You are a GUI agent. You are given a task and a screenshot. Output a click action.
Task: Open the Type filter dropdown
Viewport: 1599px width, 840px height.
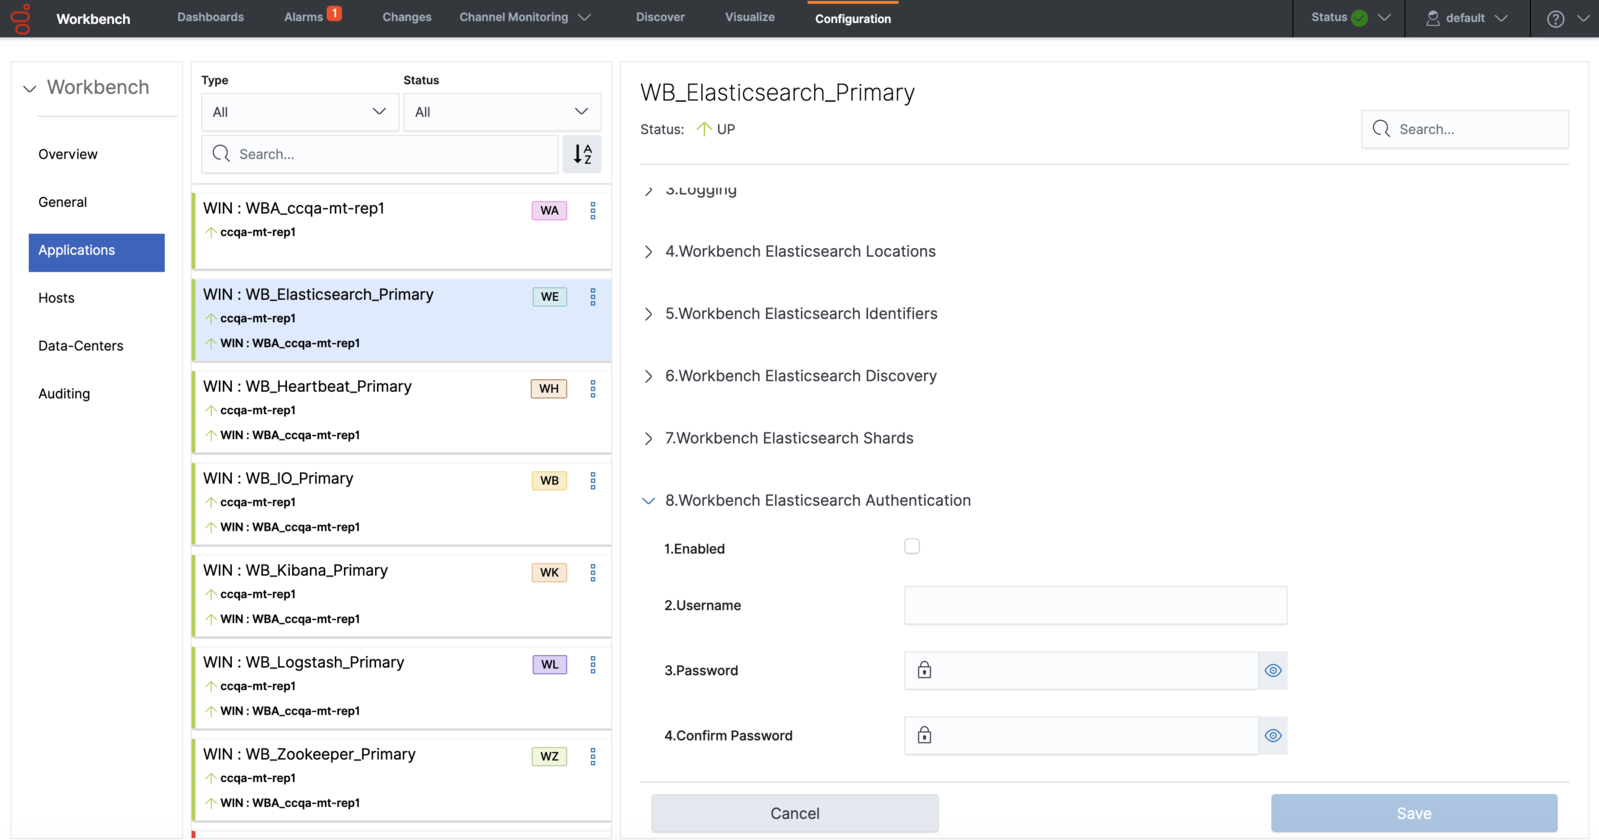point(299,112)
